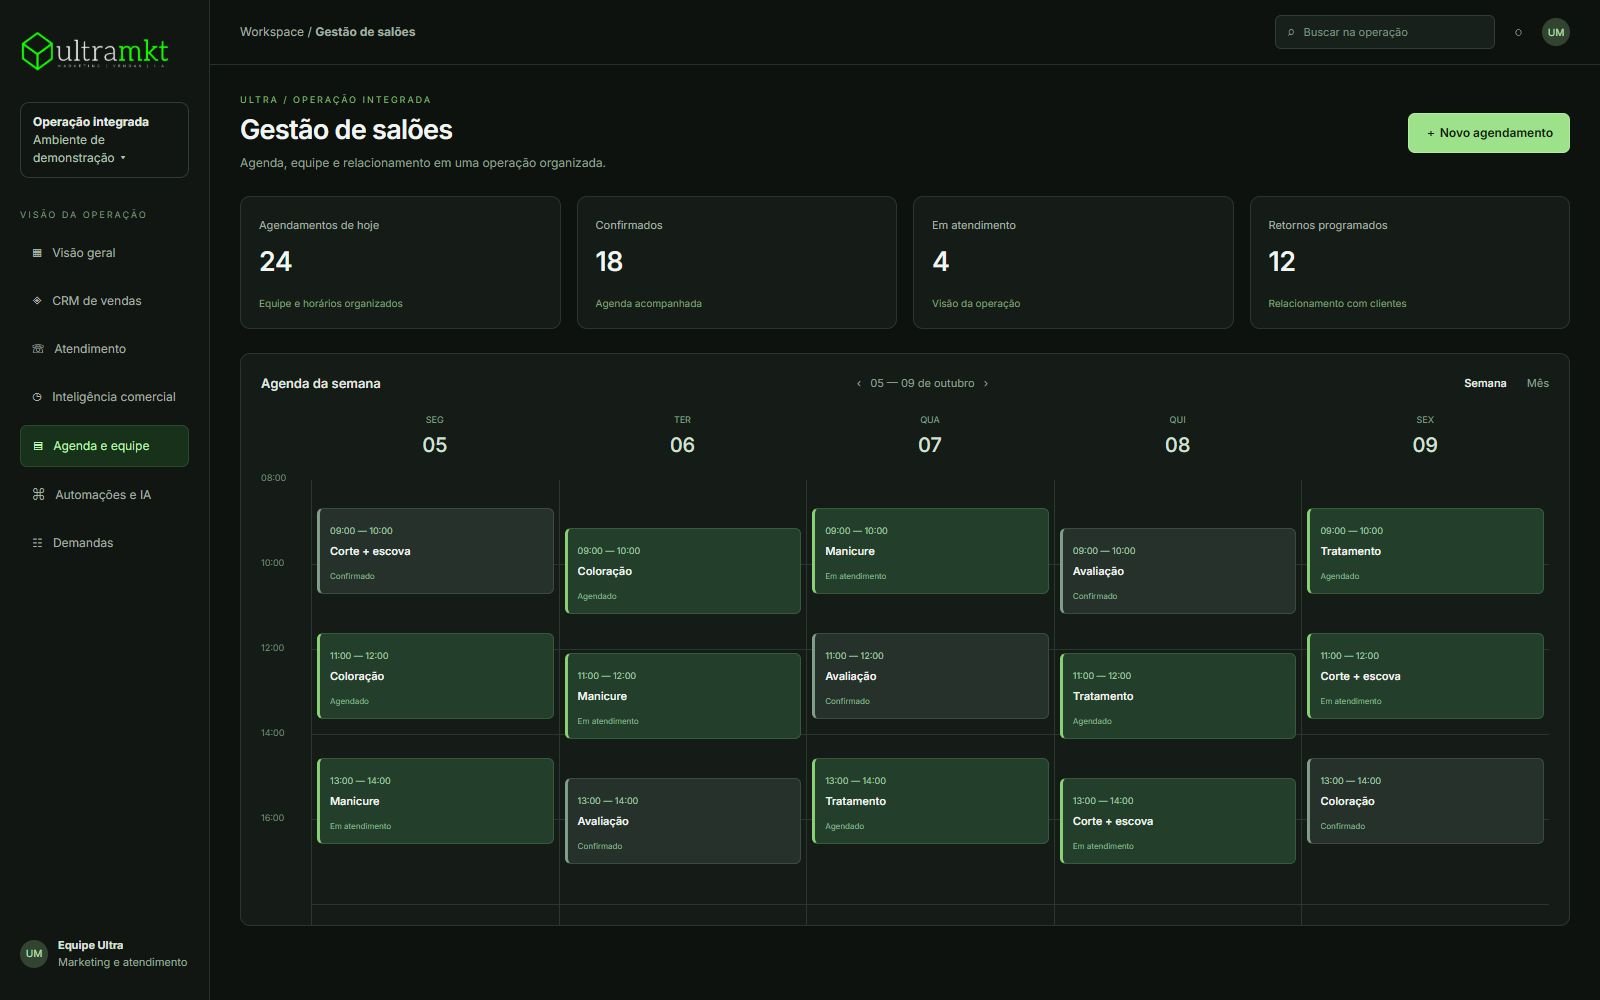This screenshot has height=1000, width=1600.
Task: Switch the agenda to Mês view
Action: (1538, 384)
